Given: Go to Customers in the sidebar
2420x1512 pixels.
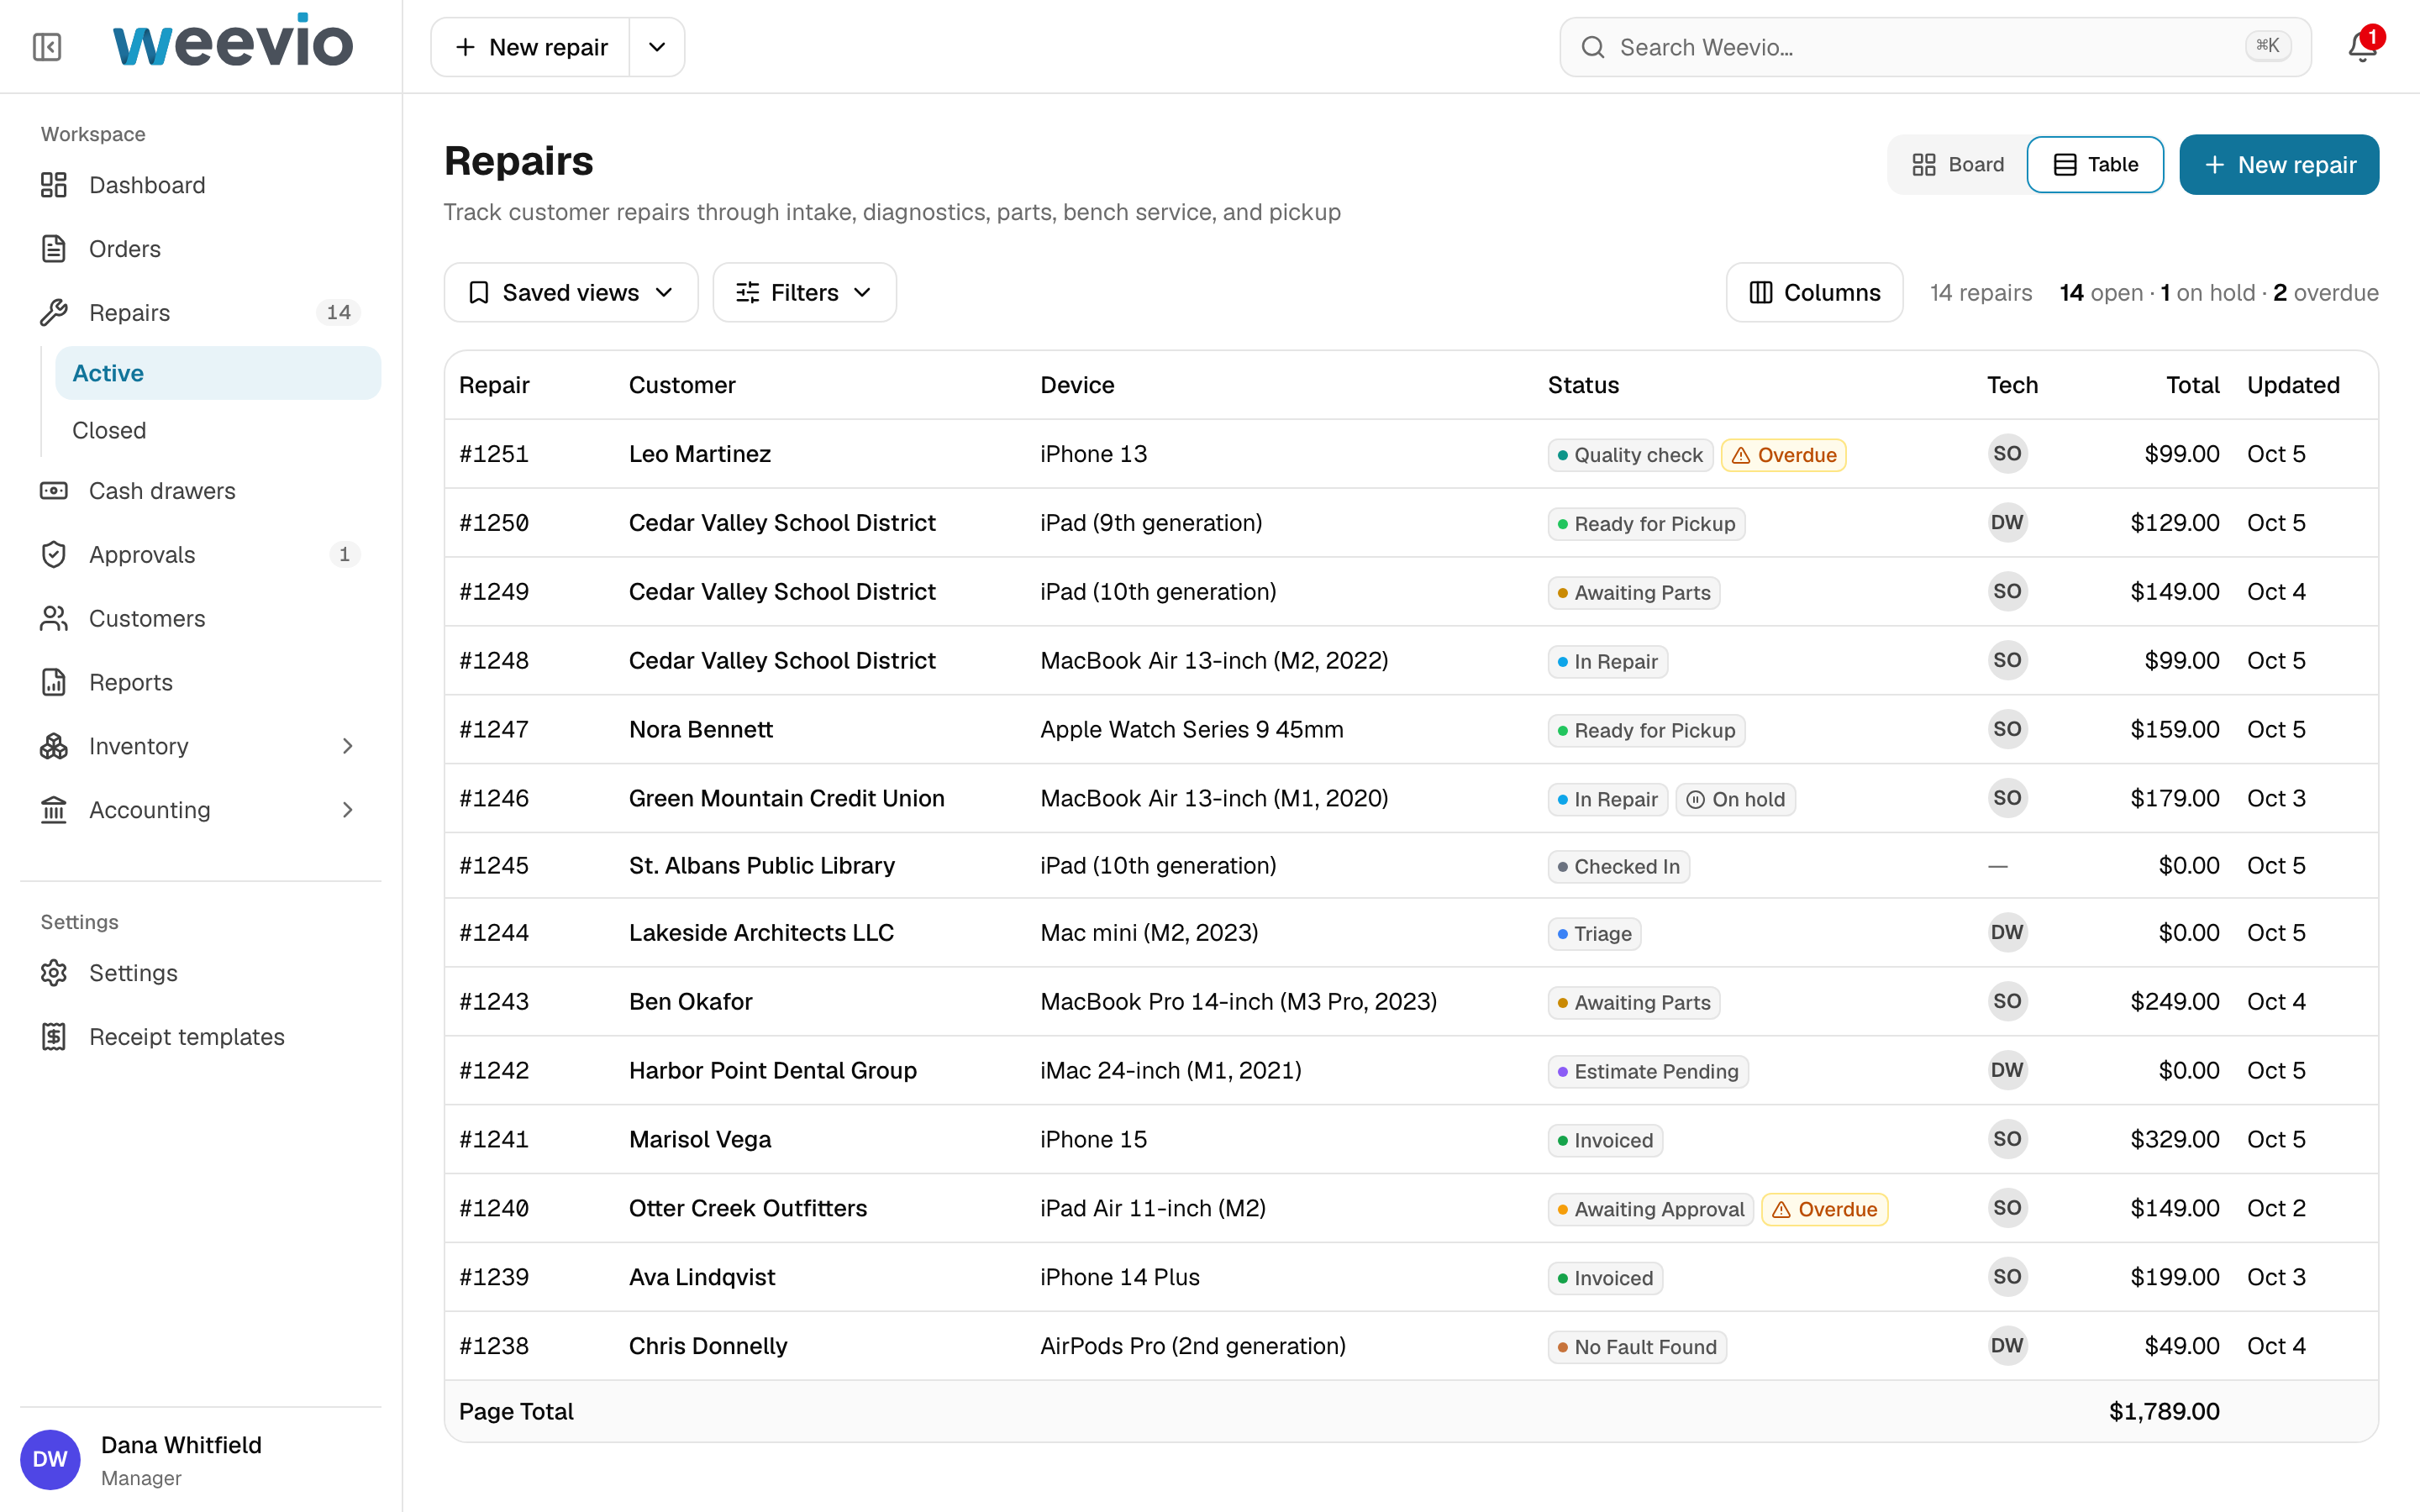Looking at the screenshot, I should 200,619.
